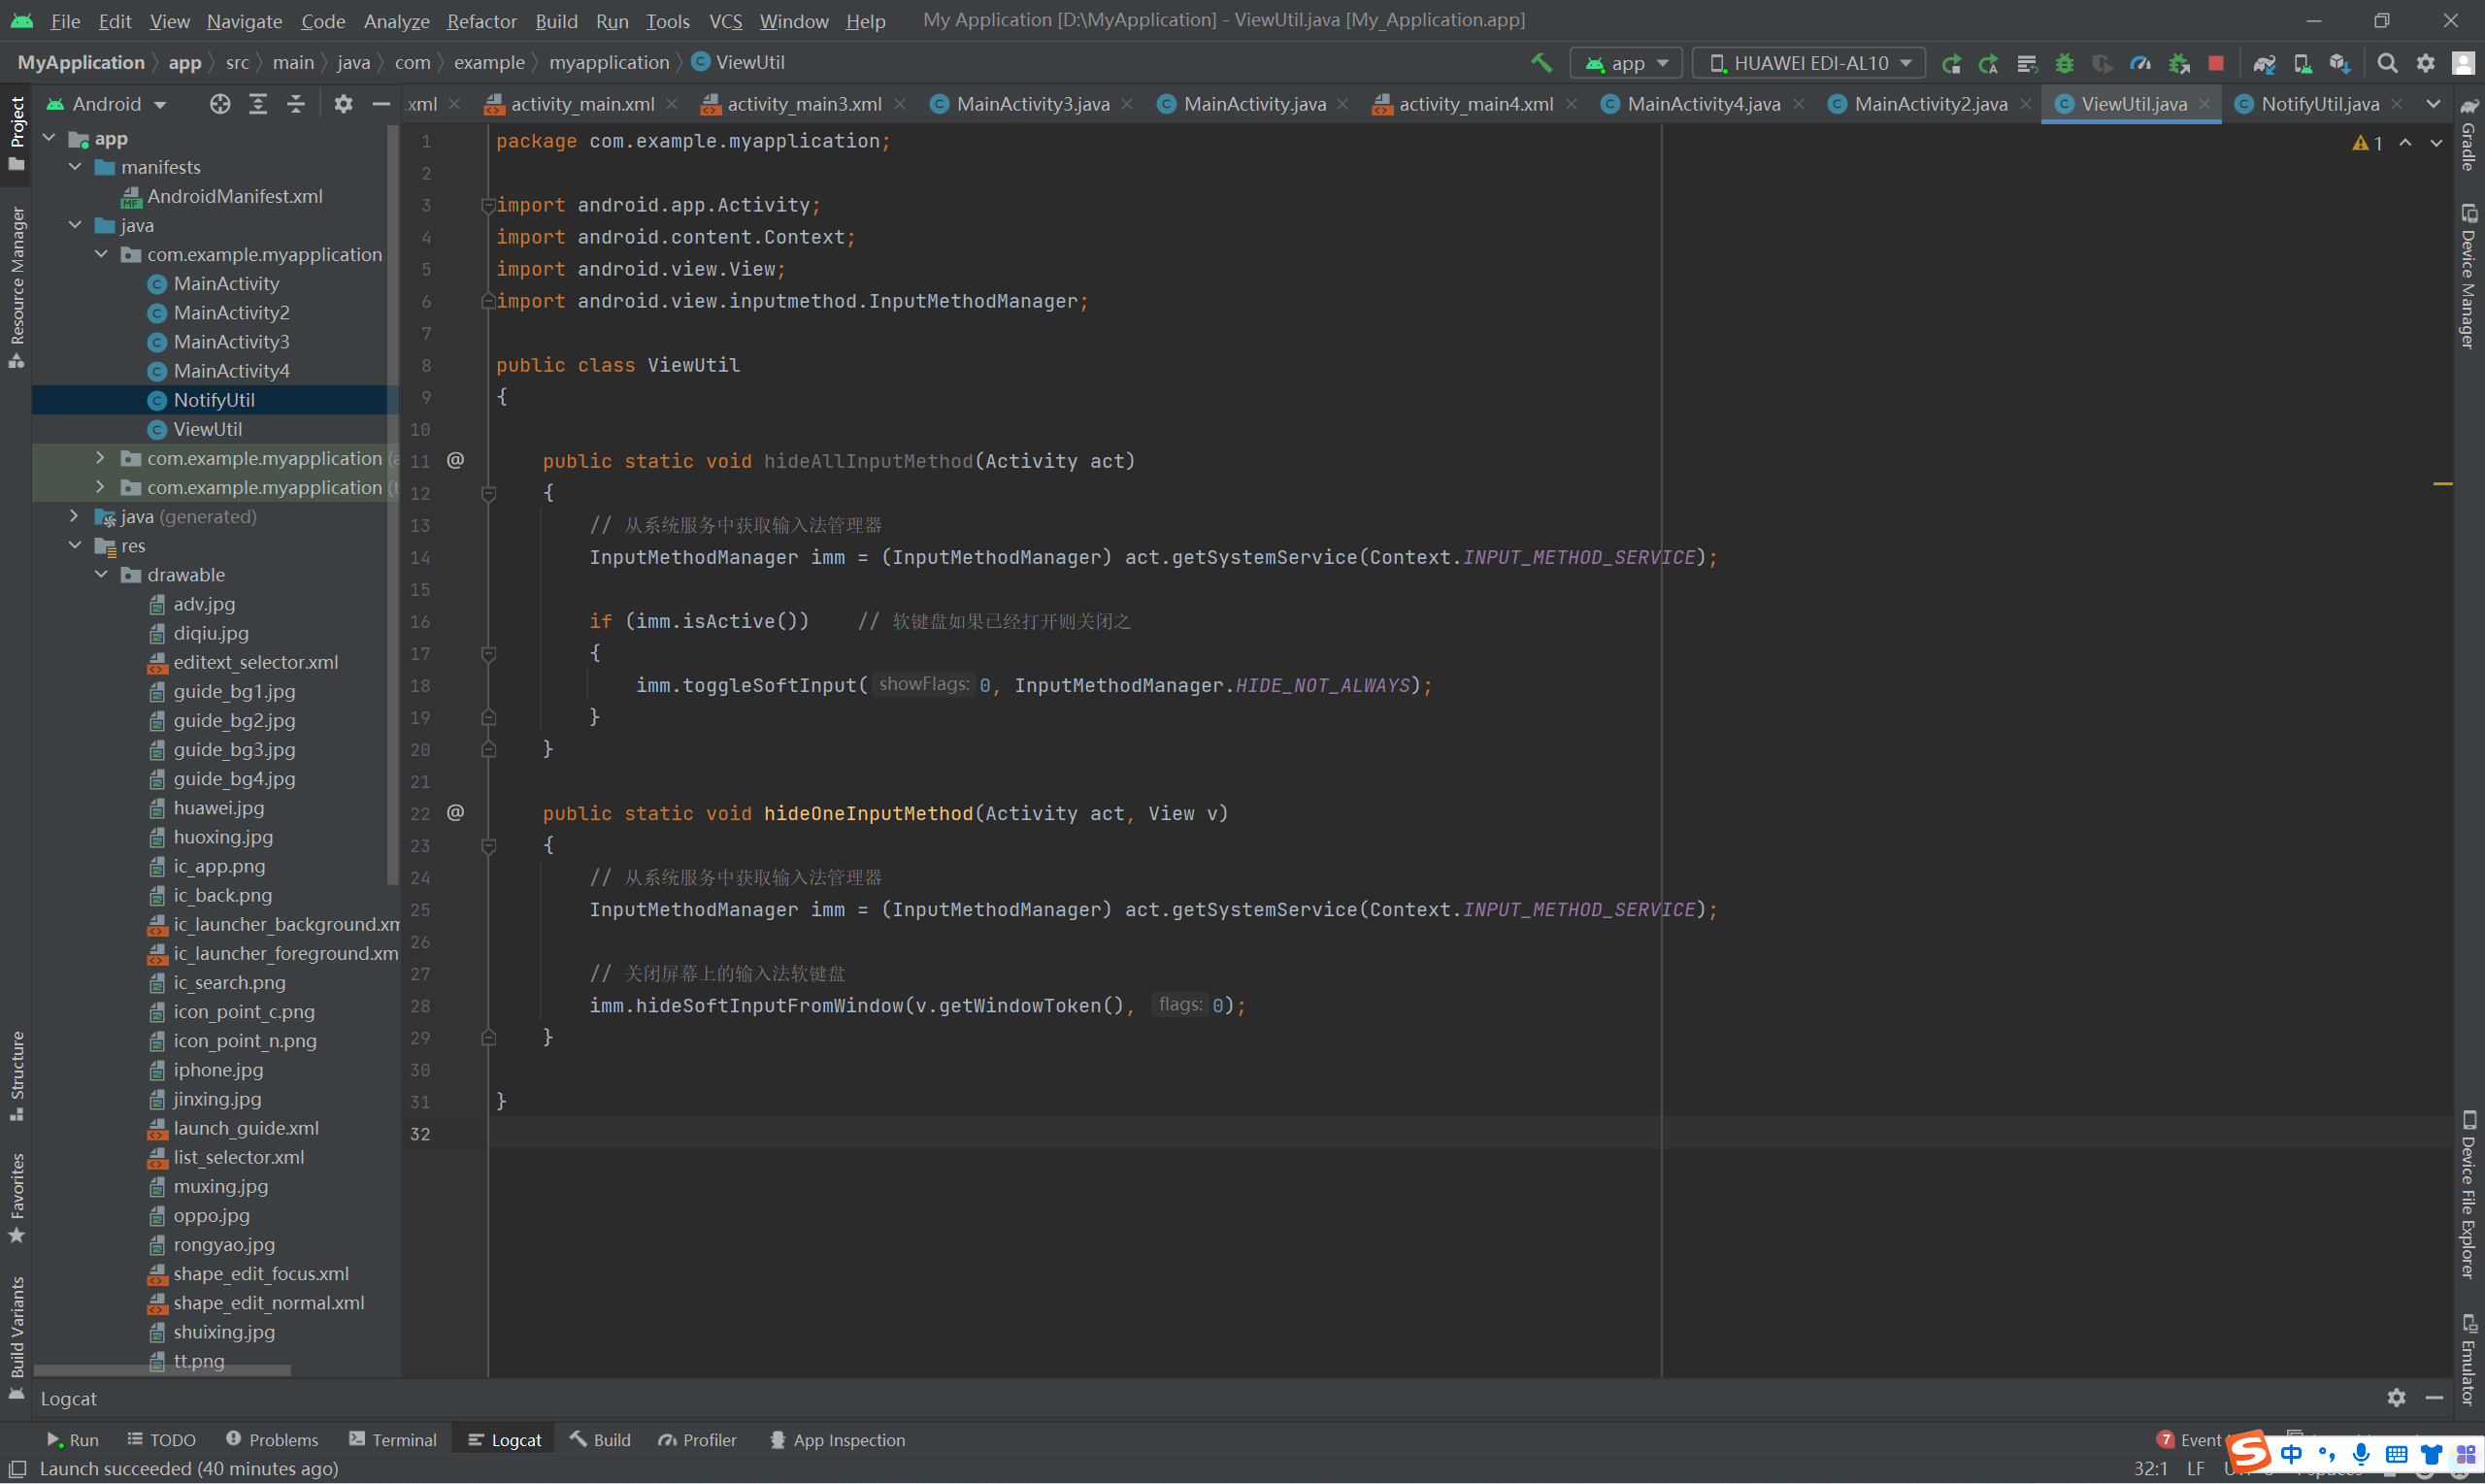The image size is (2485, 1484).
Task: Open the Profiler tool window button
Action: (x=697, y=1440)
